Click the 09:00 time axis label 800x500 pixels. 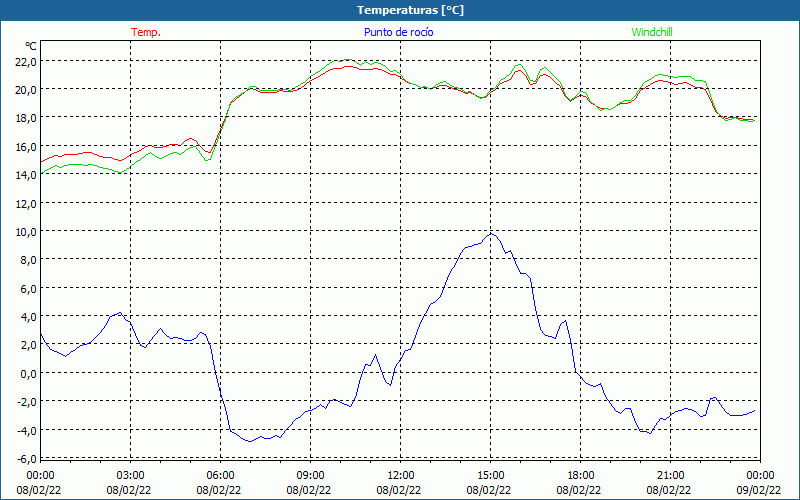click(x=310, y=476)
